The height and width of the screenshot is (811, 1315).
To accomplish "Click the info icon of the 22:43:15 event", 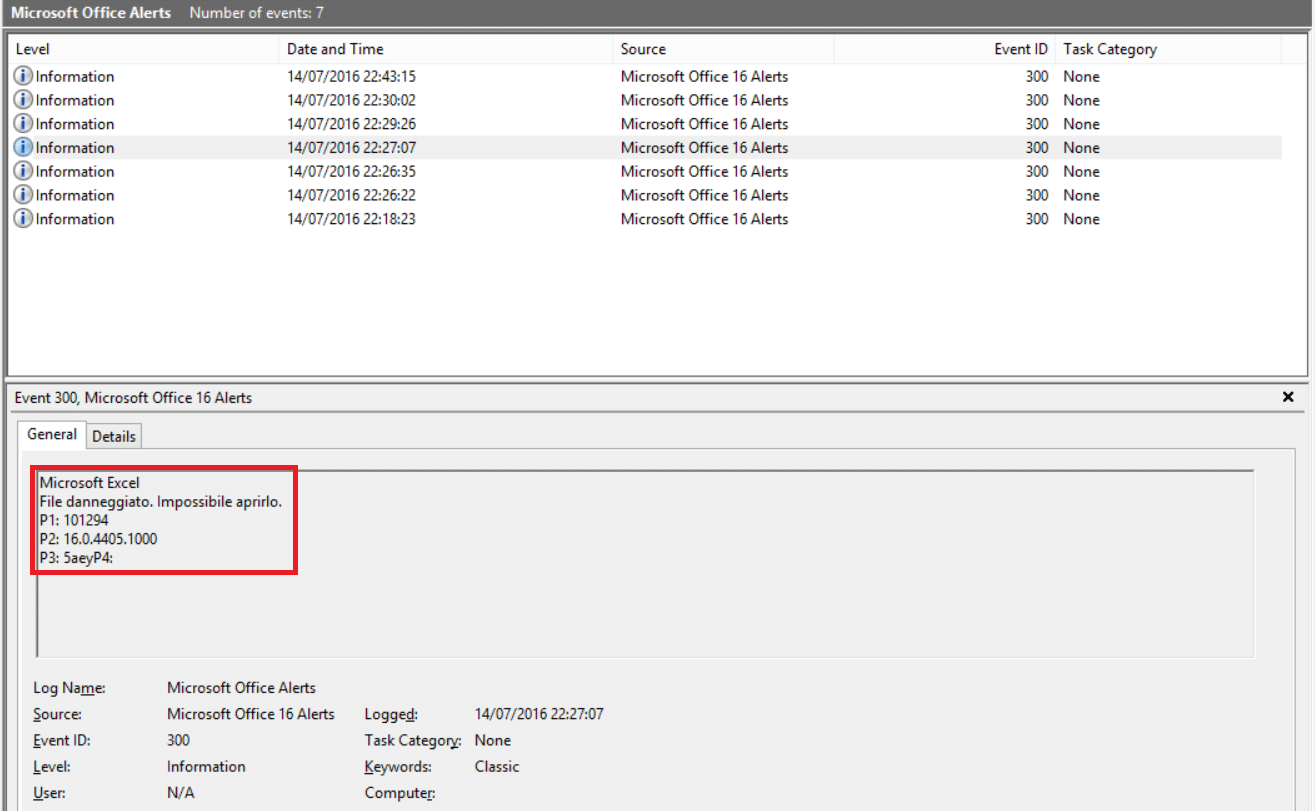I will [x=24, y=76].
